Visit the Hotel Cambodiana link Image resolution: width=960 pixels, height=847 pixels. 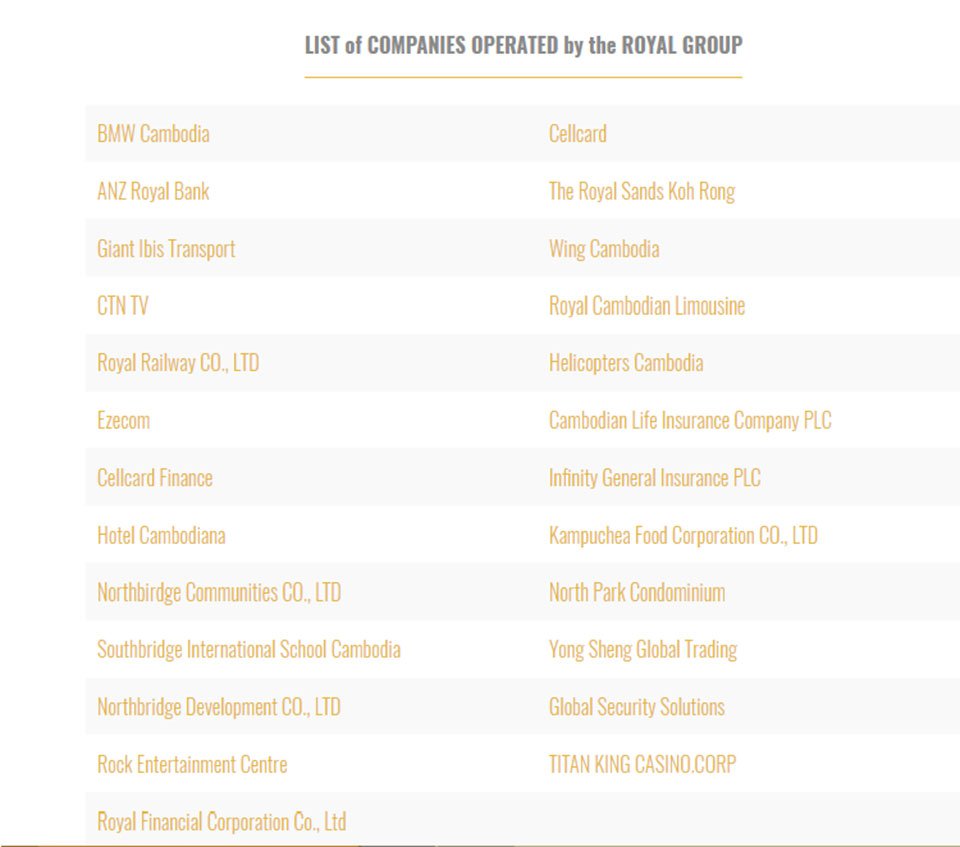tap(161, 535)
